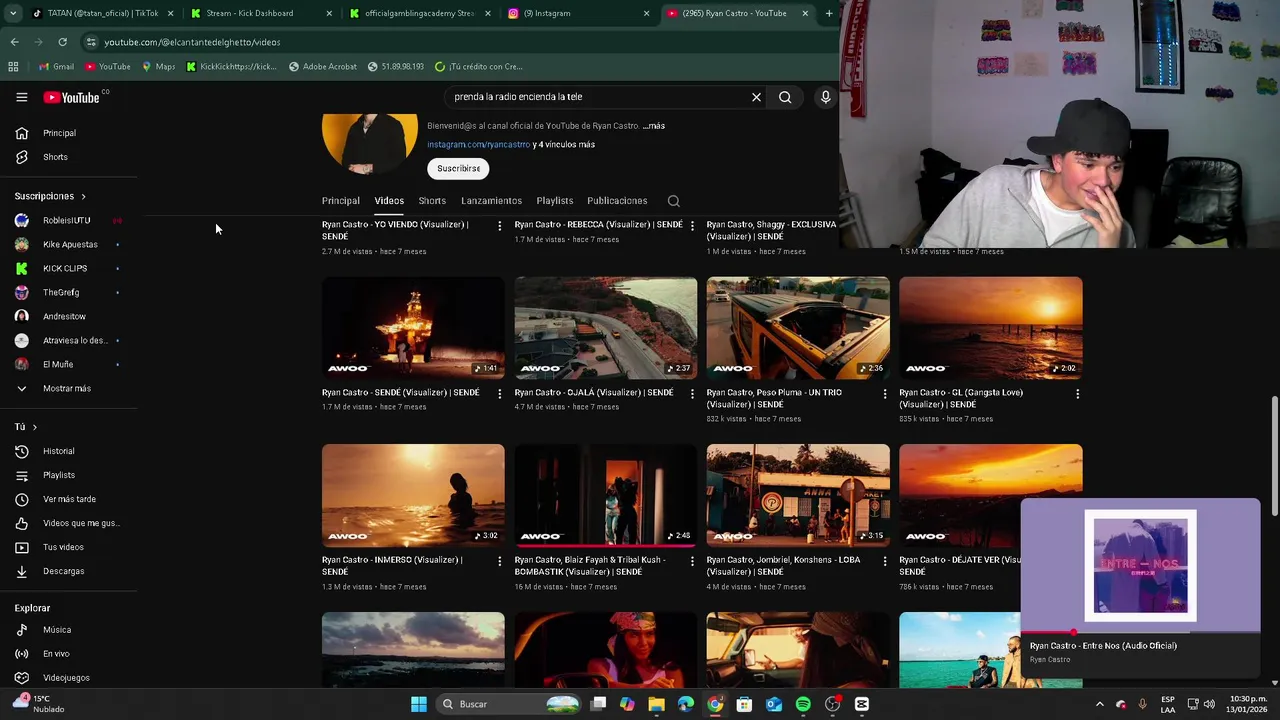Open options menu for REBECCA video
Screen dimensions: 1280x720
692,226
